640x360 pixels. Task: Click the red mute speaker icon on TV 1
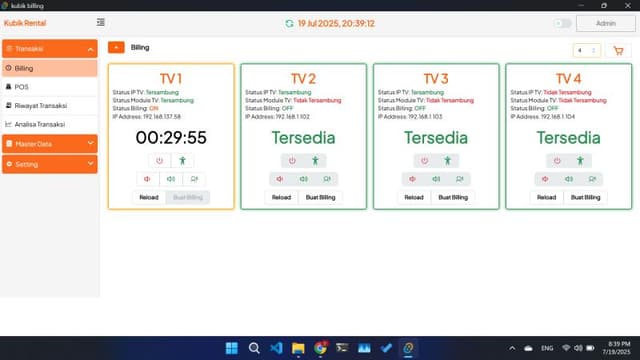(x=147, y=179)
